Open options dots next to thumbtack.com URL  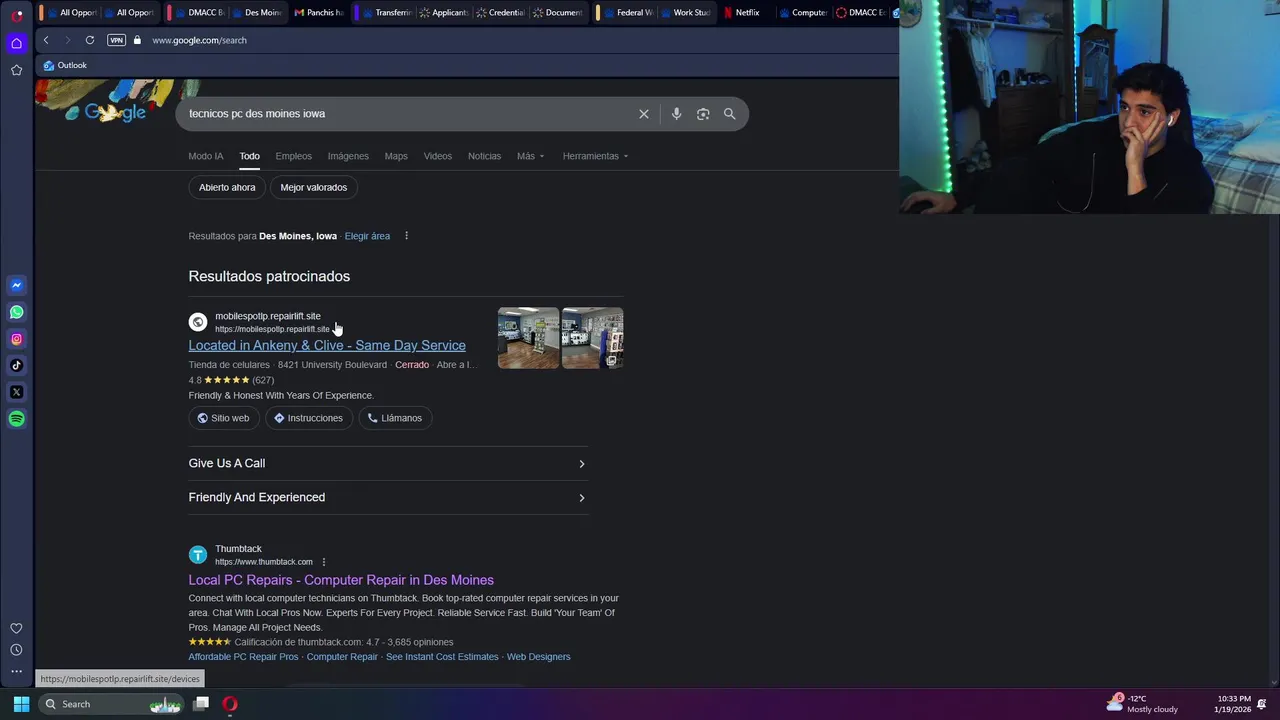323,562
